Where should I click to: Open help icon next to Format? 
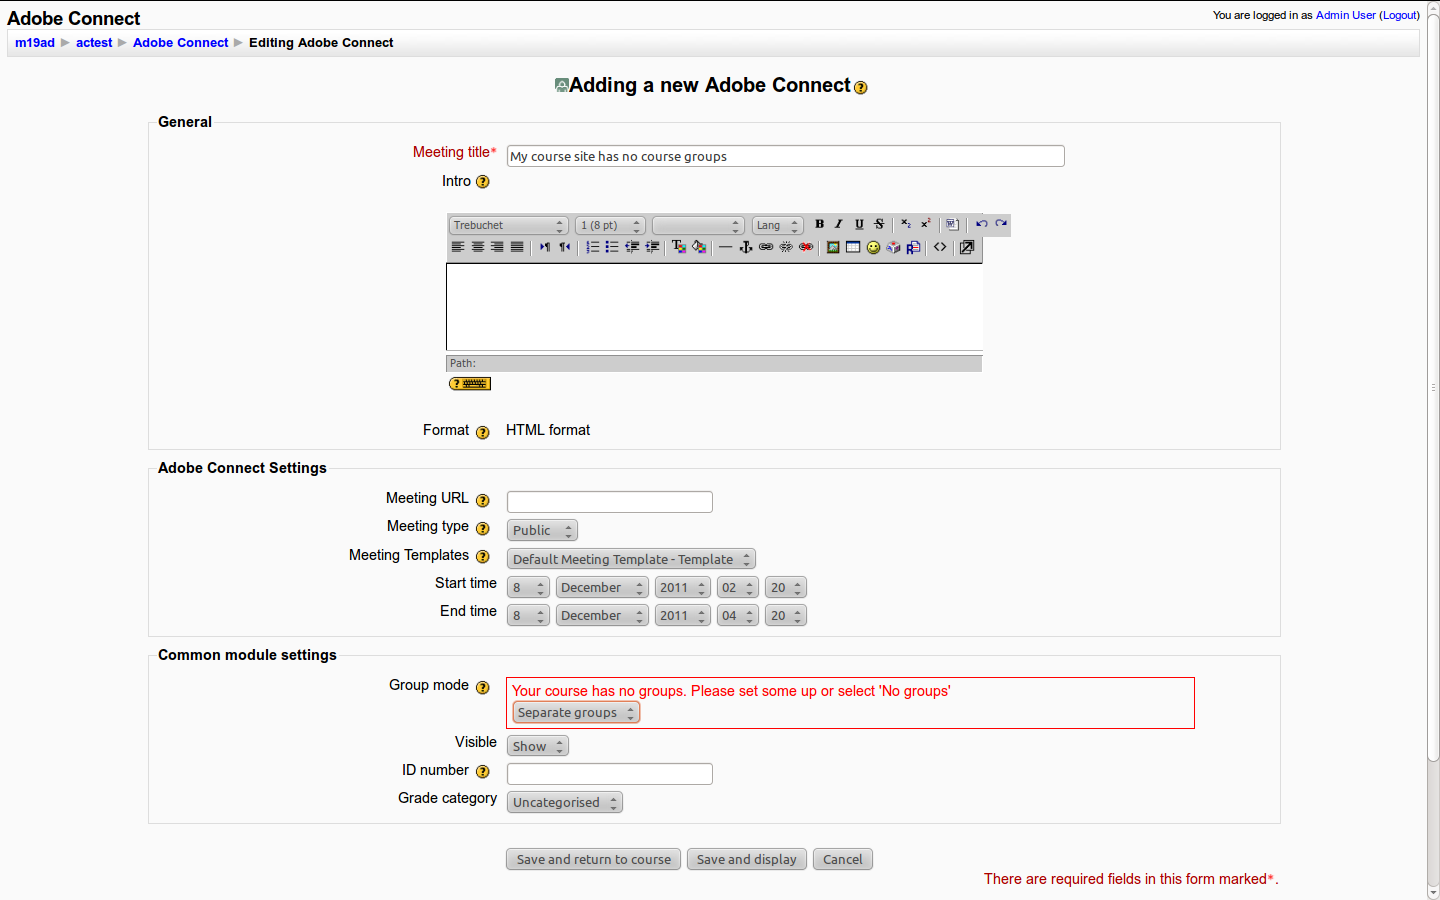[x=483, y=432]
